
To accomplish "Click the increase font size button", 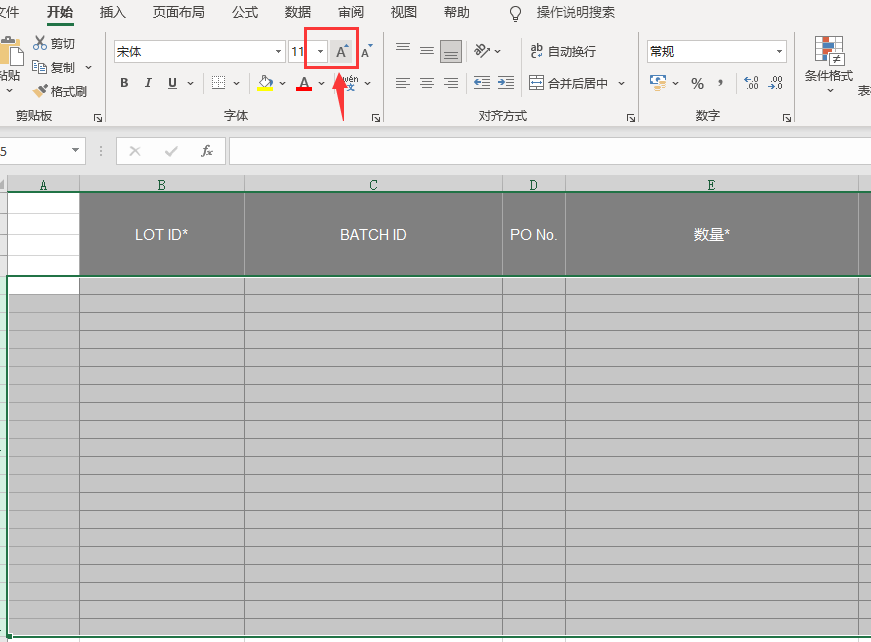I will (342, 51).
